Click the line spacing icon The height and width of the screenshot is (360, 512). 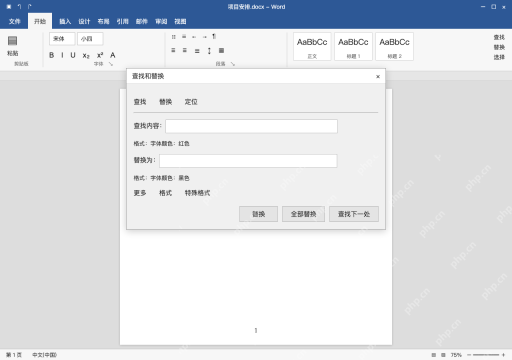pyautogui.click(x=209, y=51)
